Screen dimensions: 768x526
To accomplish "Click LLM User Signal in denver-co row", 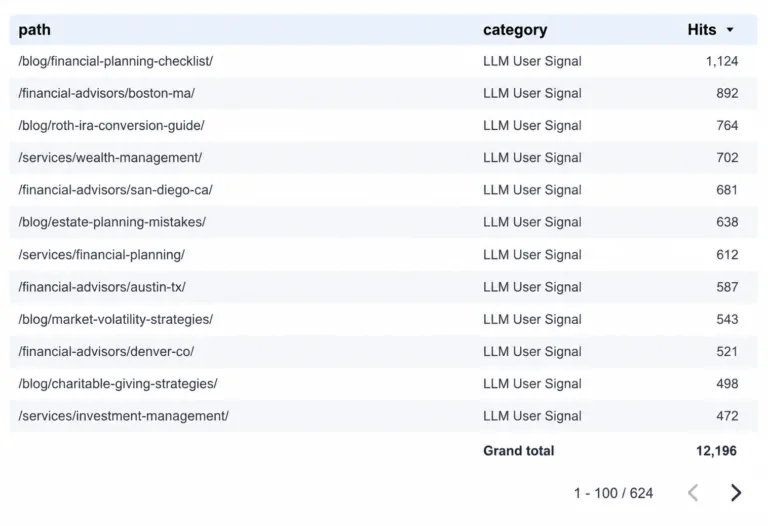I will click(x=532, y=352).
